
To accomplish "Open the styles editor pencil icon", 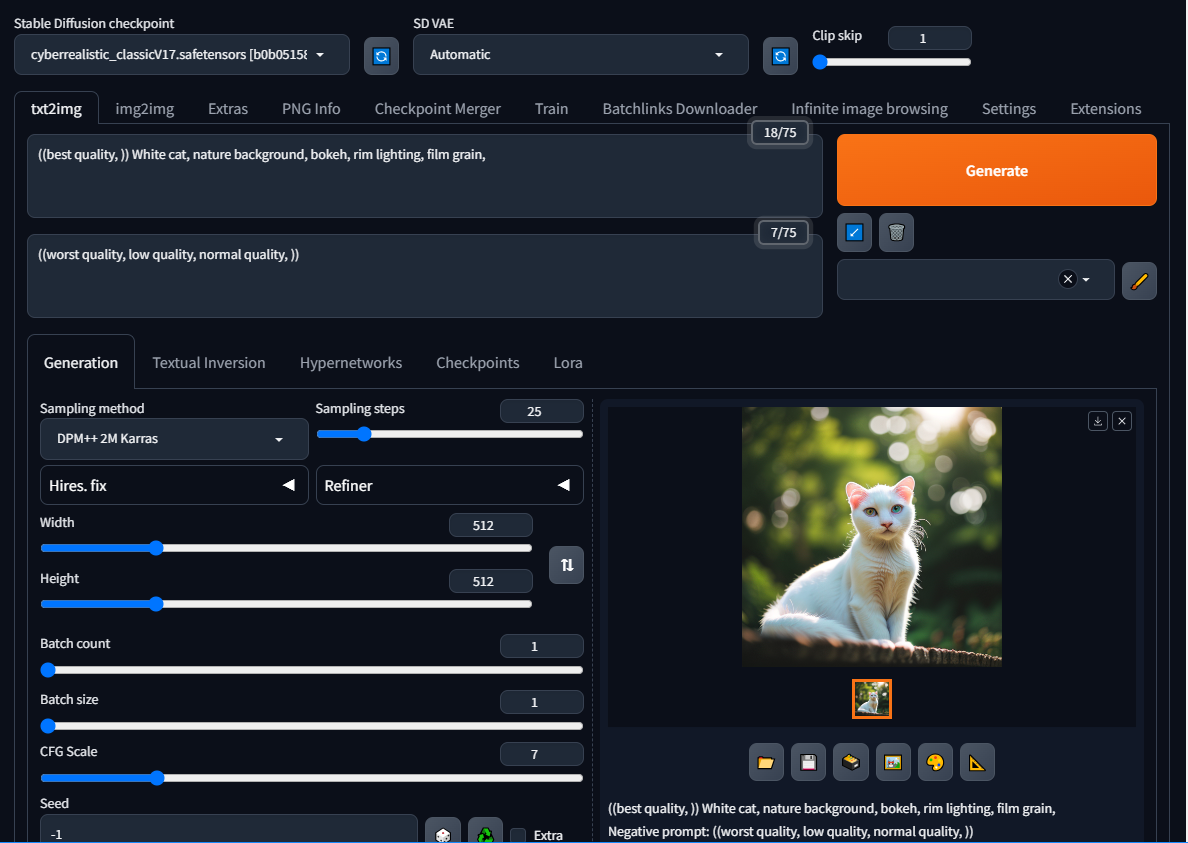I will pyautogui.click(x=1139, y=281).
